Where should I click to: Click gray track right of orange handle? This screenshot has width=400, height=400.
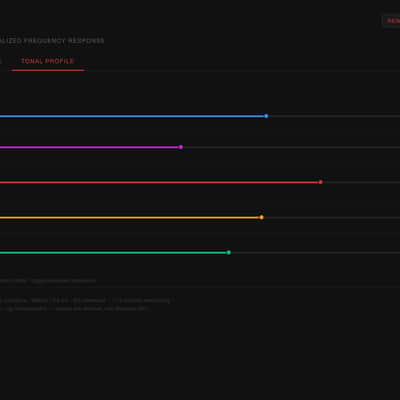pyautogui.click(x=332, y=218)
